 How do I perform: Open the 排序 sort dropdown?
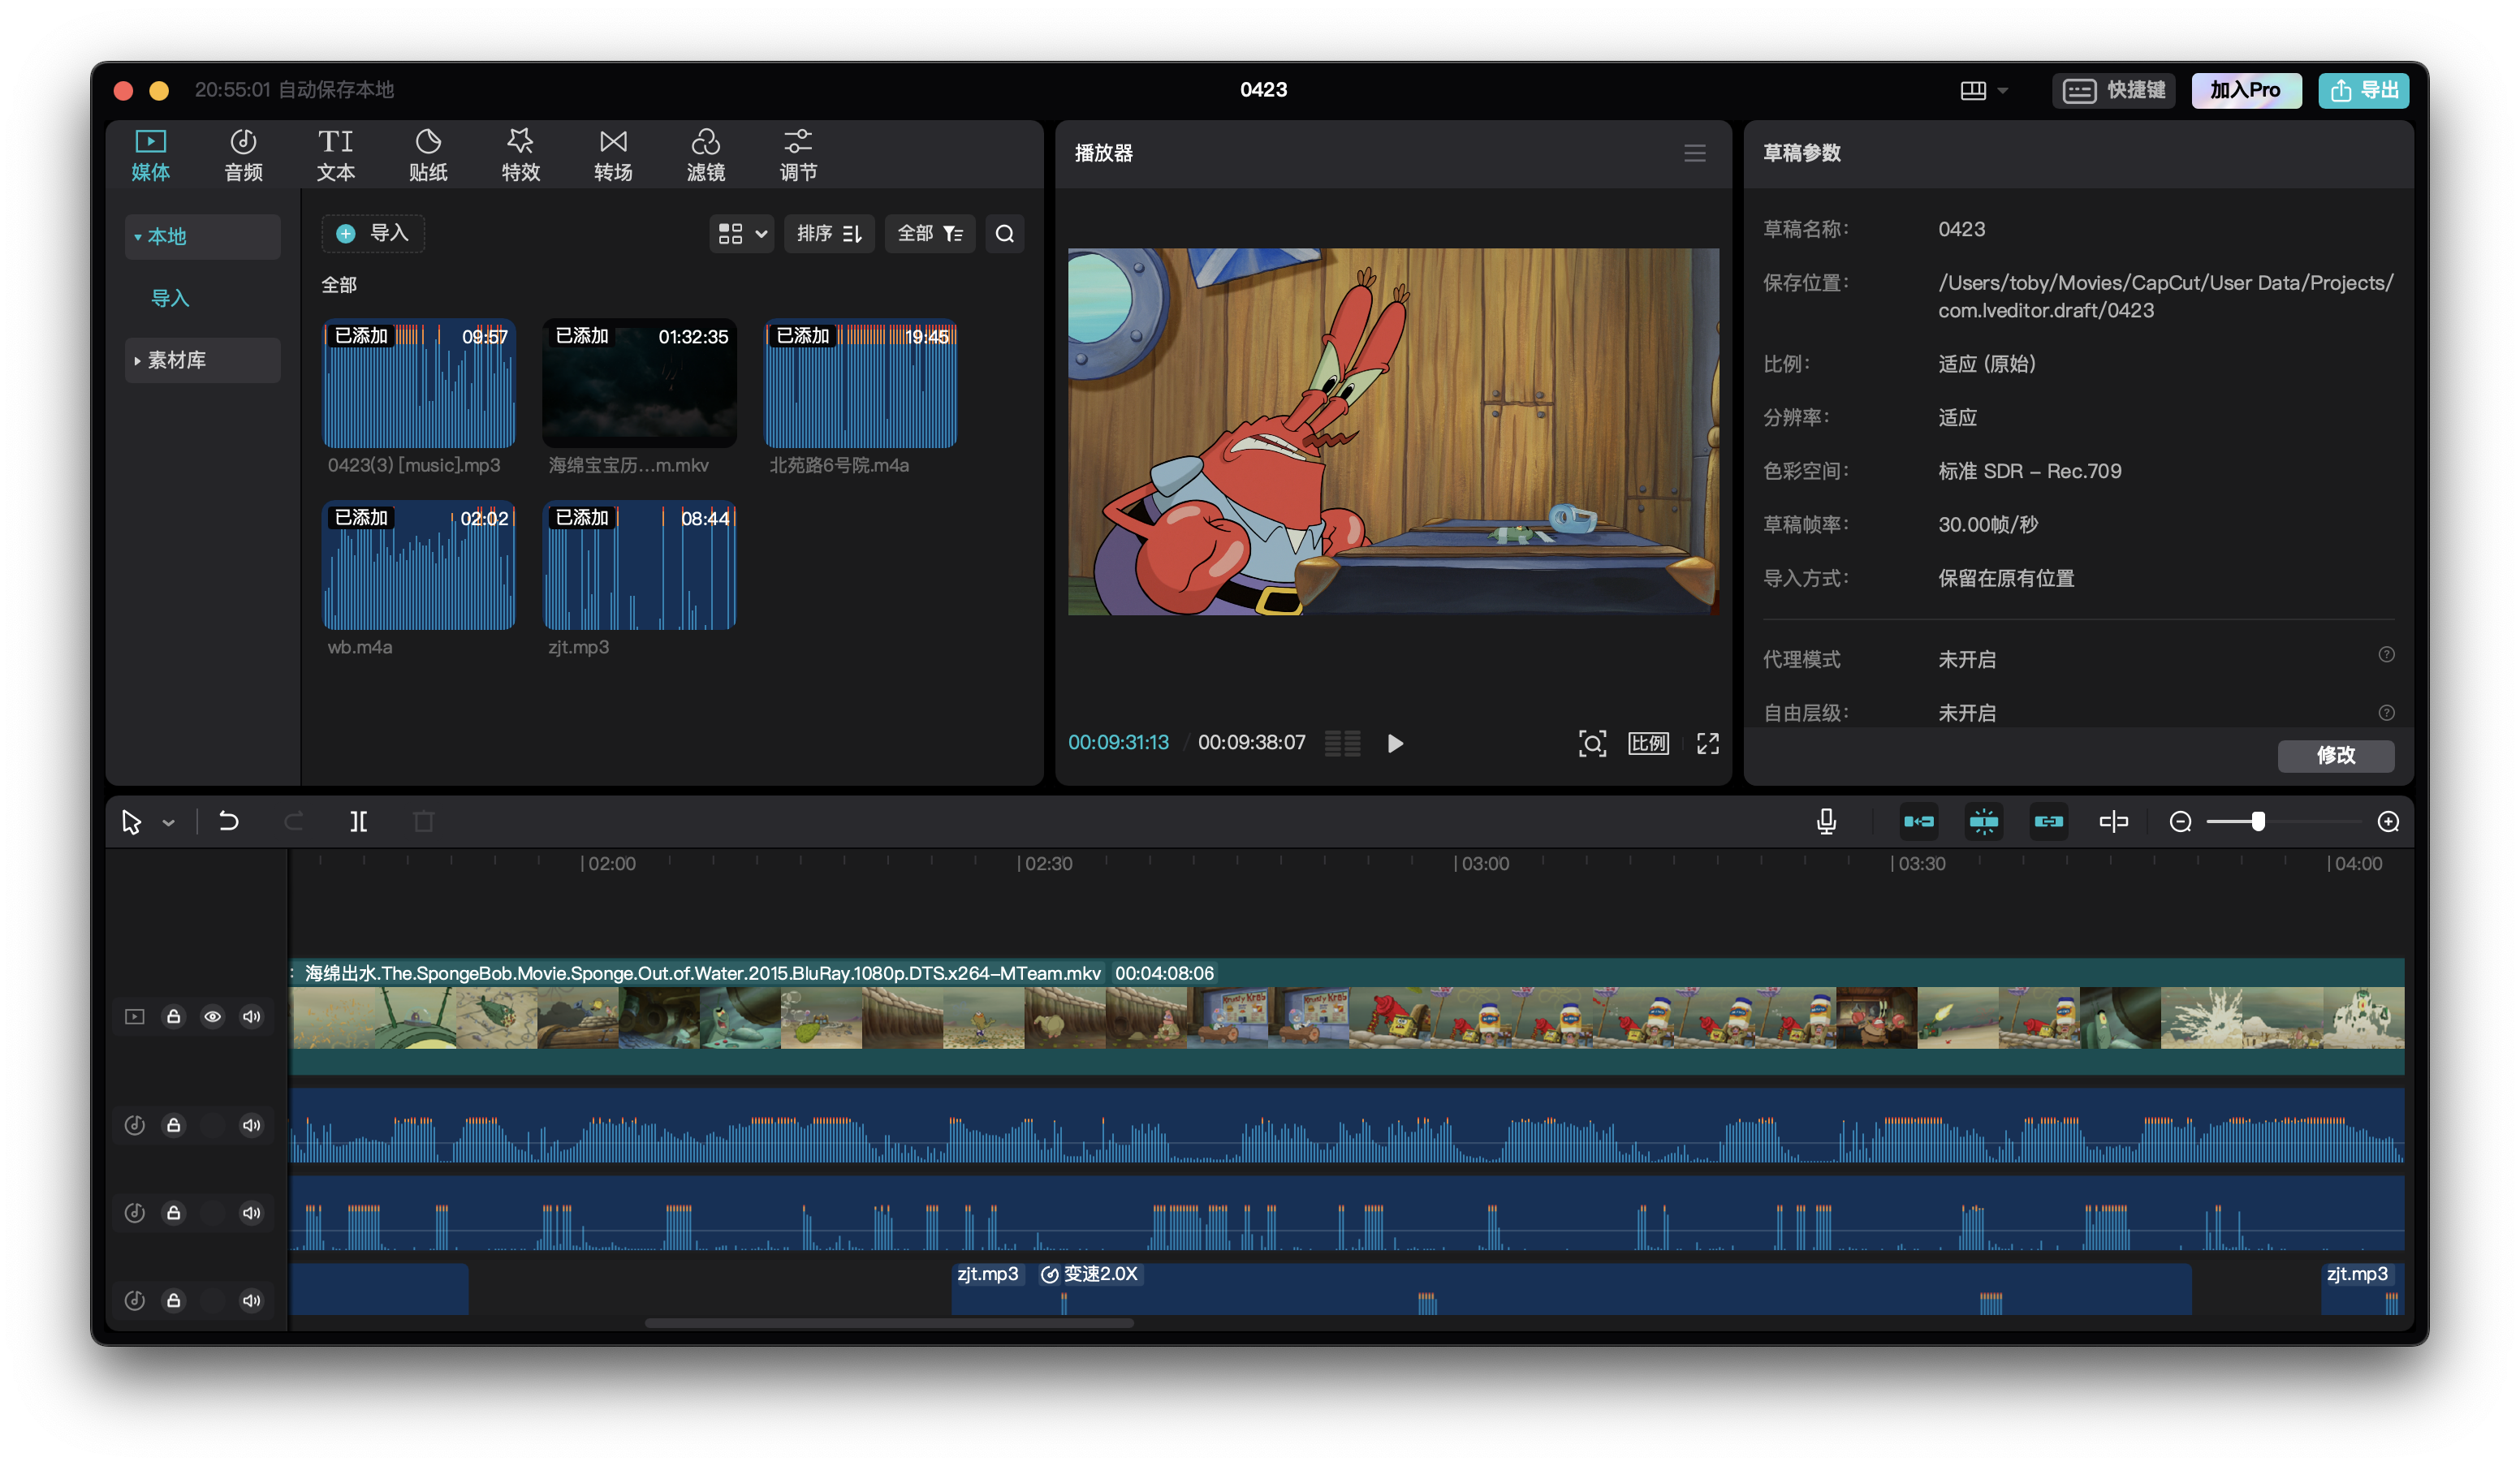[829, 234]
